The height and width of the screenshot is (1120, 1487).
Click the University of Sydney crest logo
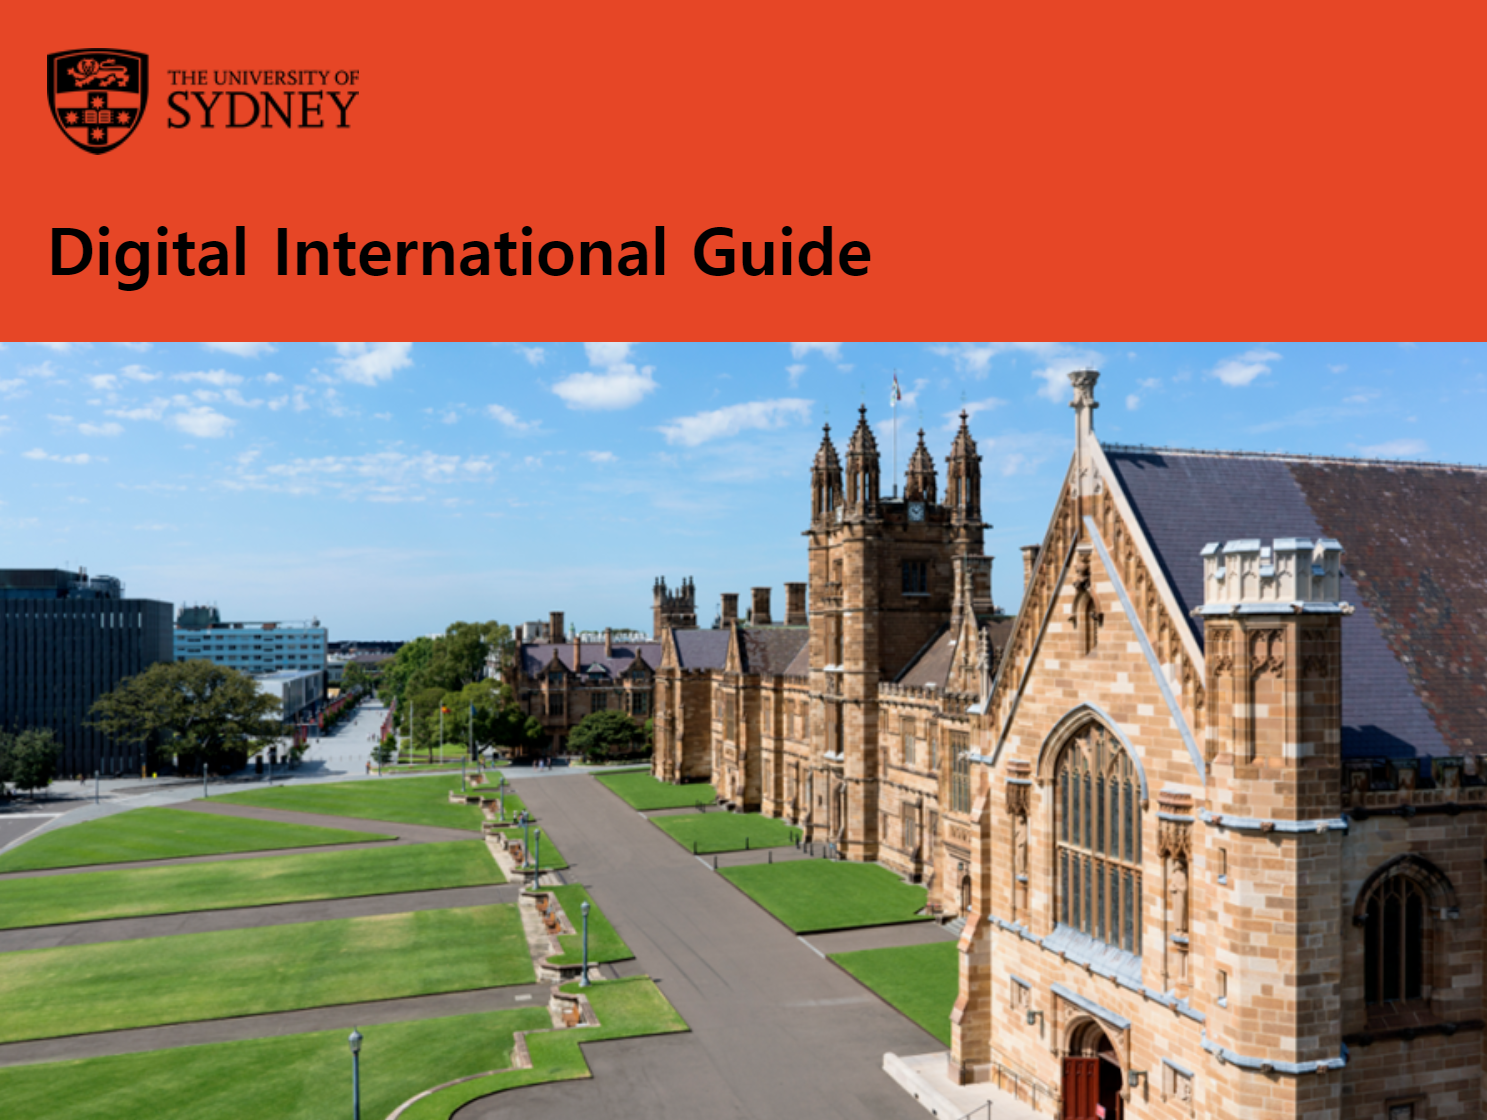(97, 100)
